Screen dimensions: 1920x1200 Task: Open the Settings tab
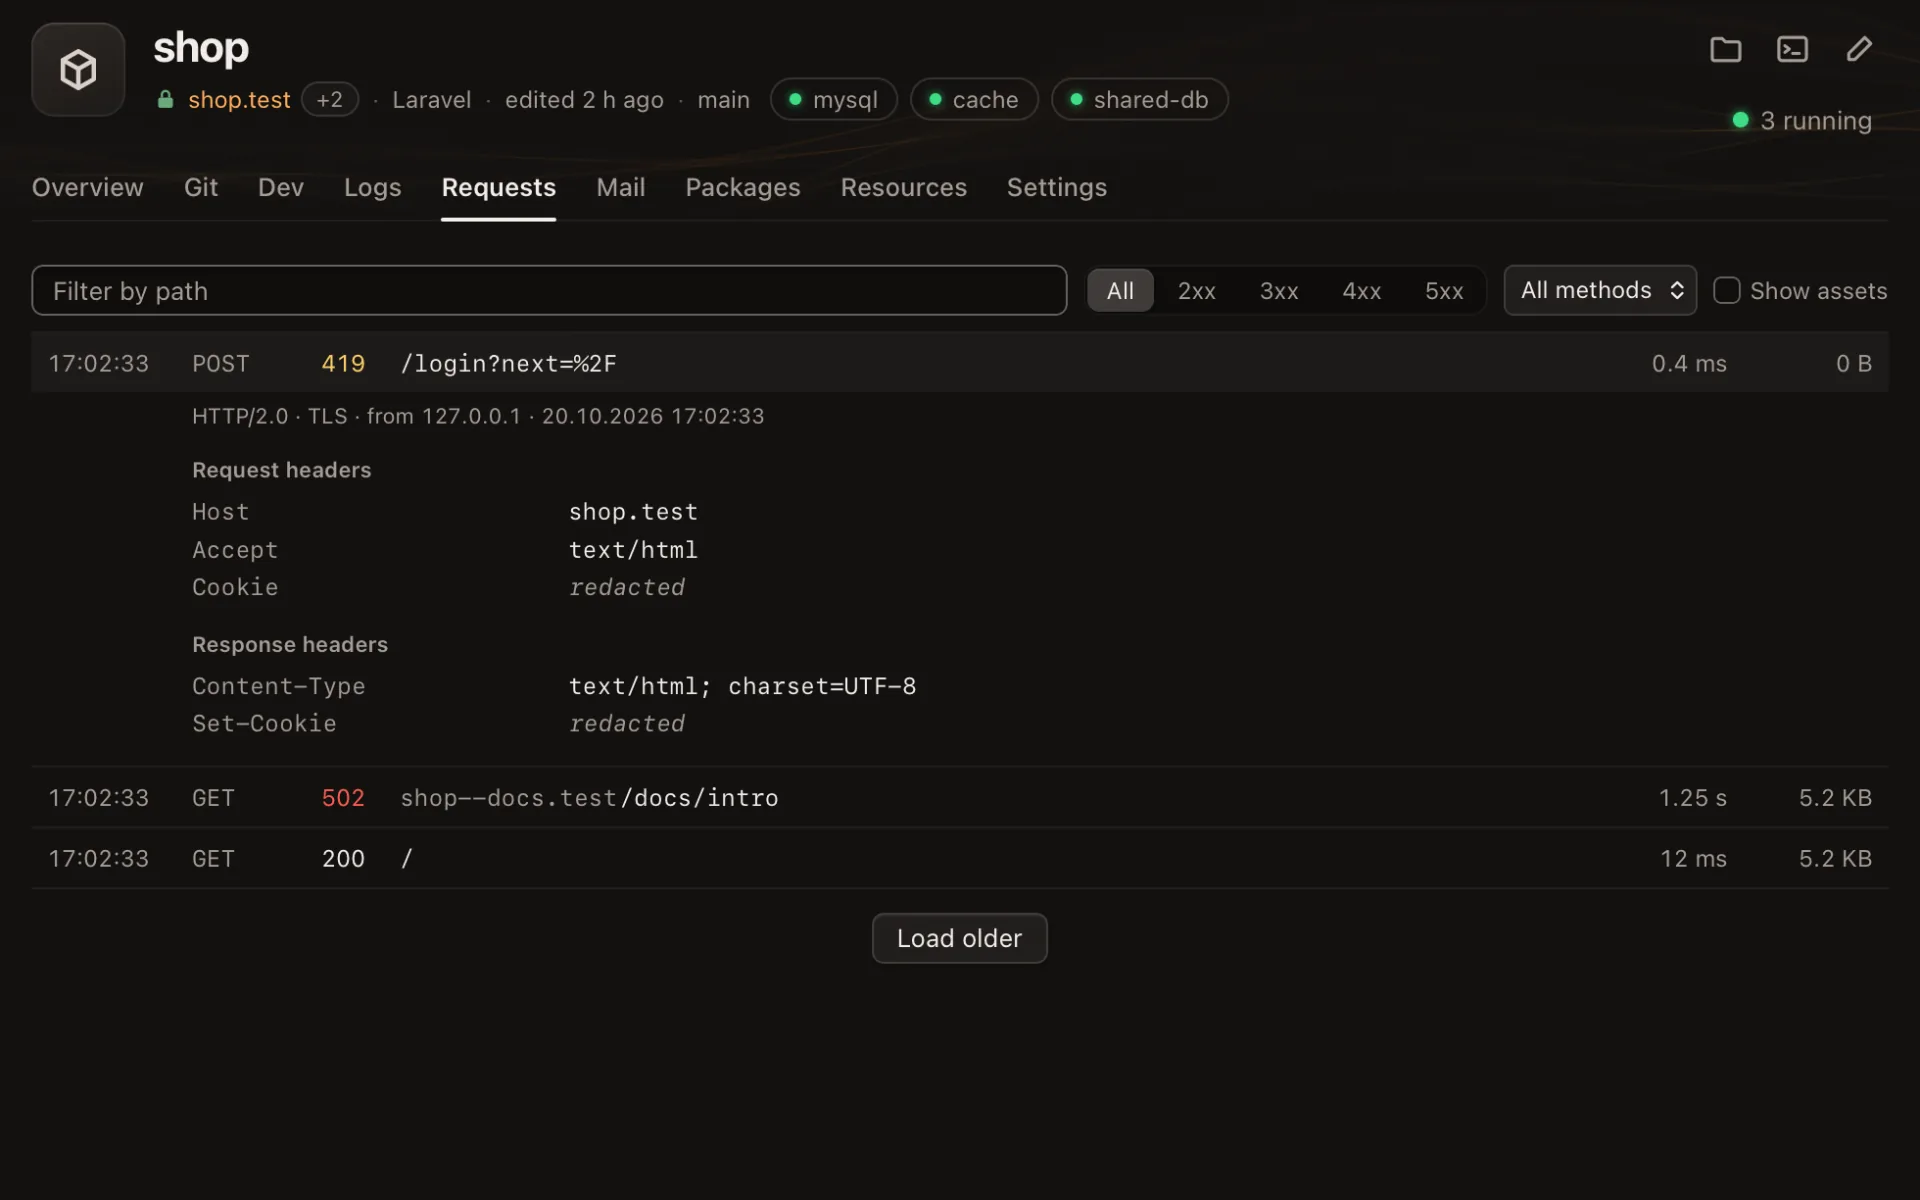pyautogui.click(x=1057, y=187)
